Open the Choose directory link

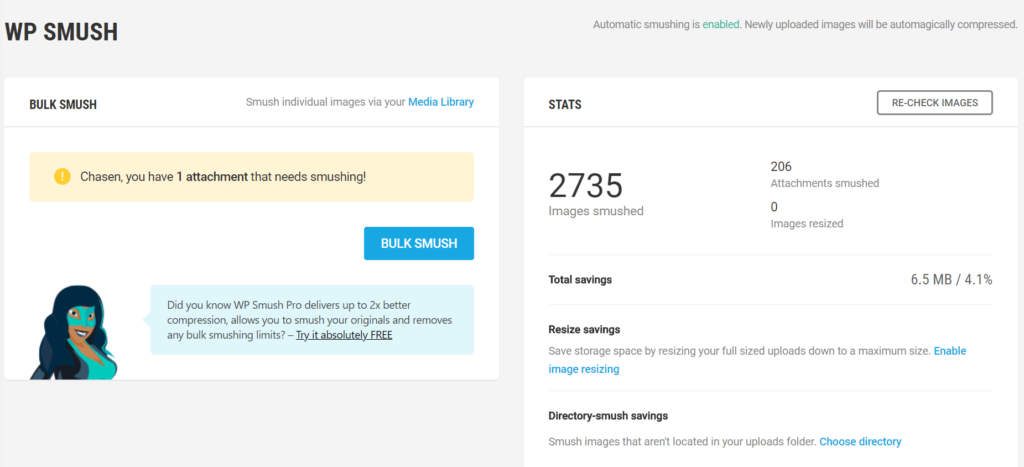pos(860,442)
